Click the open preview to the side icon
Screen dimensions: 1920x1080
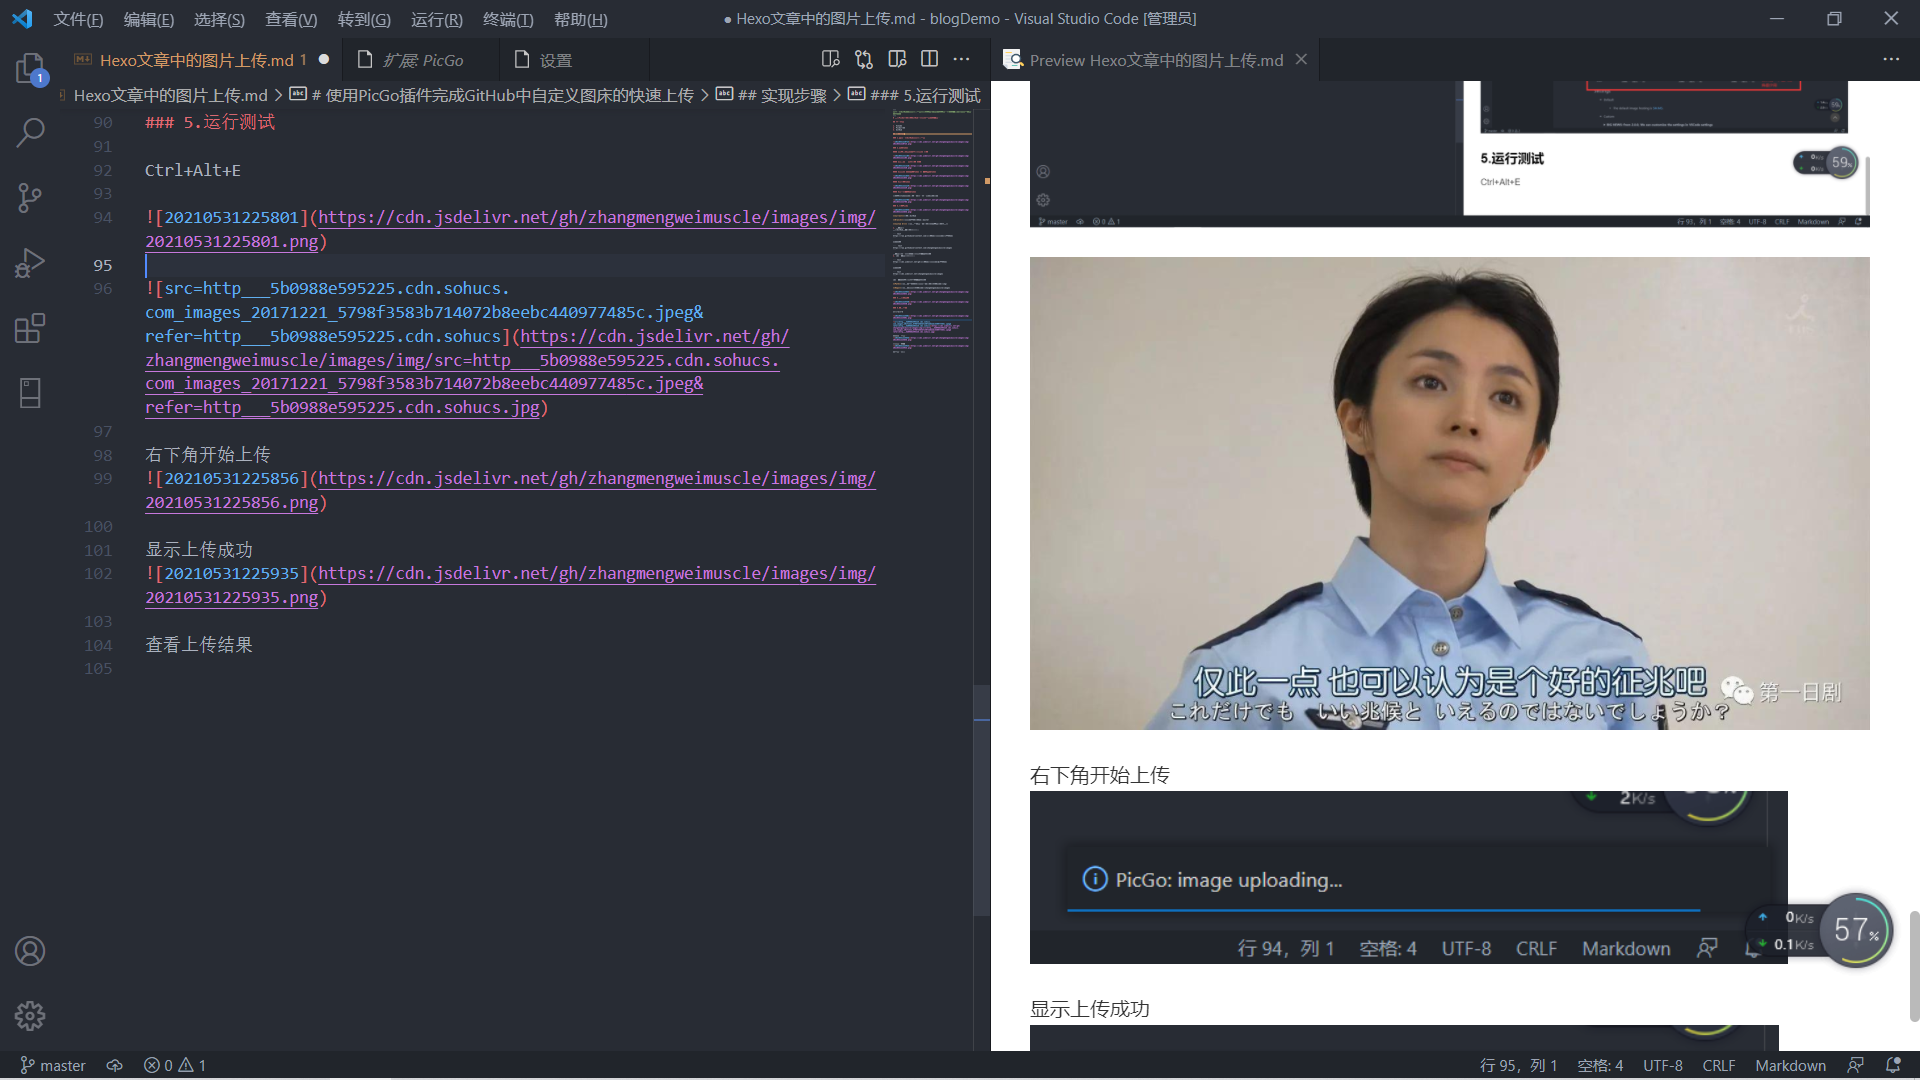click(897, 60)
